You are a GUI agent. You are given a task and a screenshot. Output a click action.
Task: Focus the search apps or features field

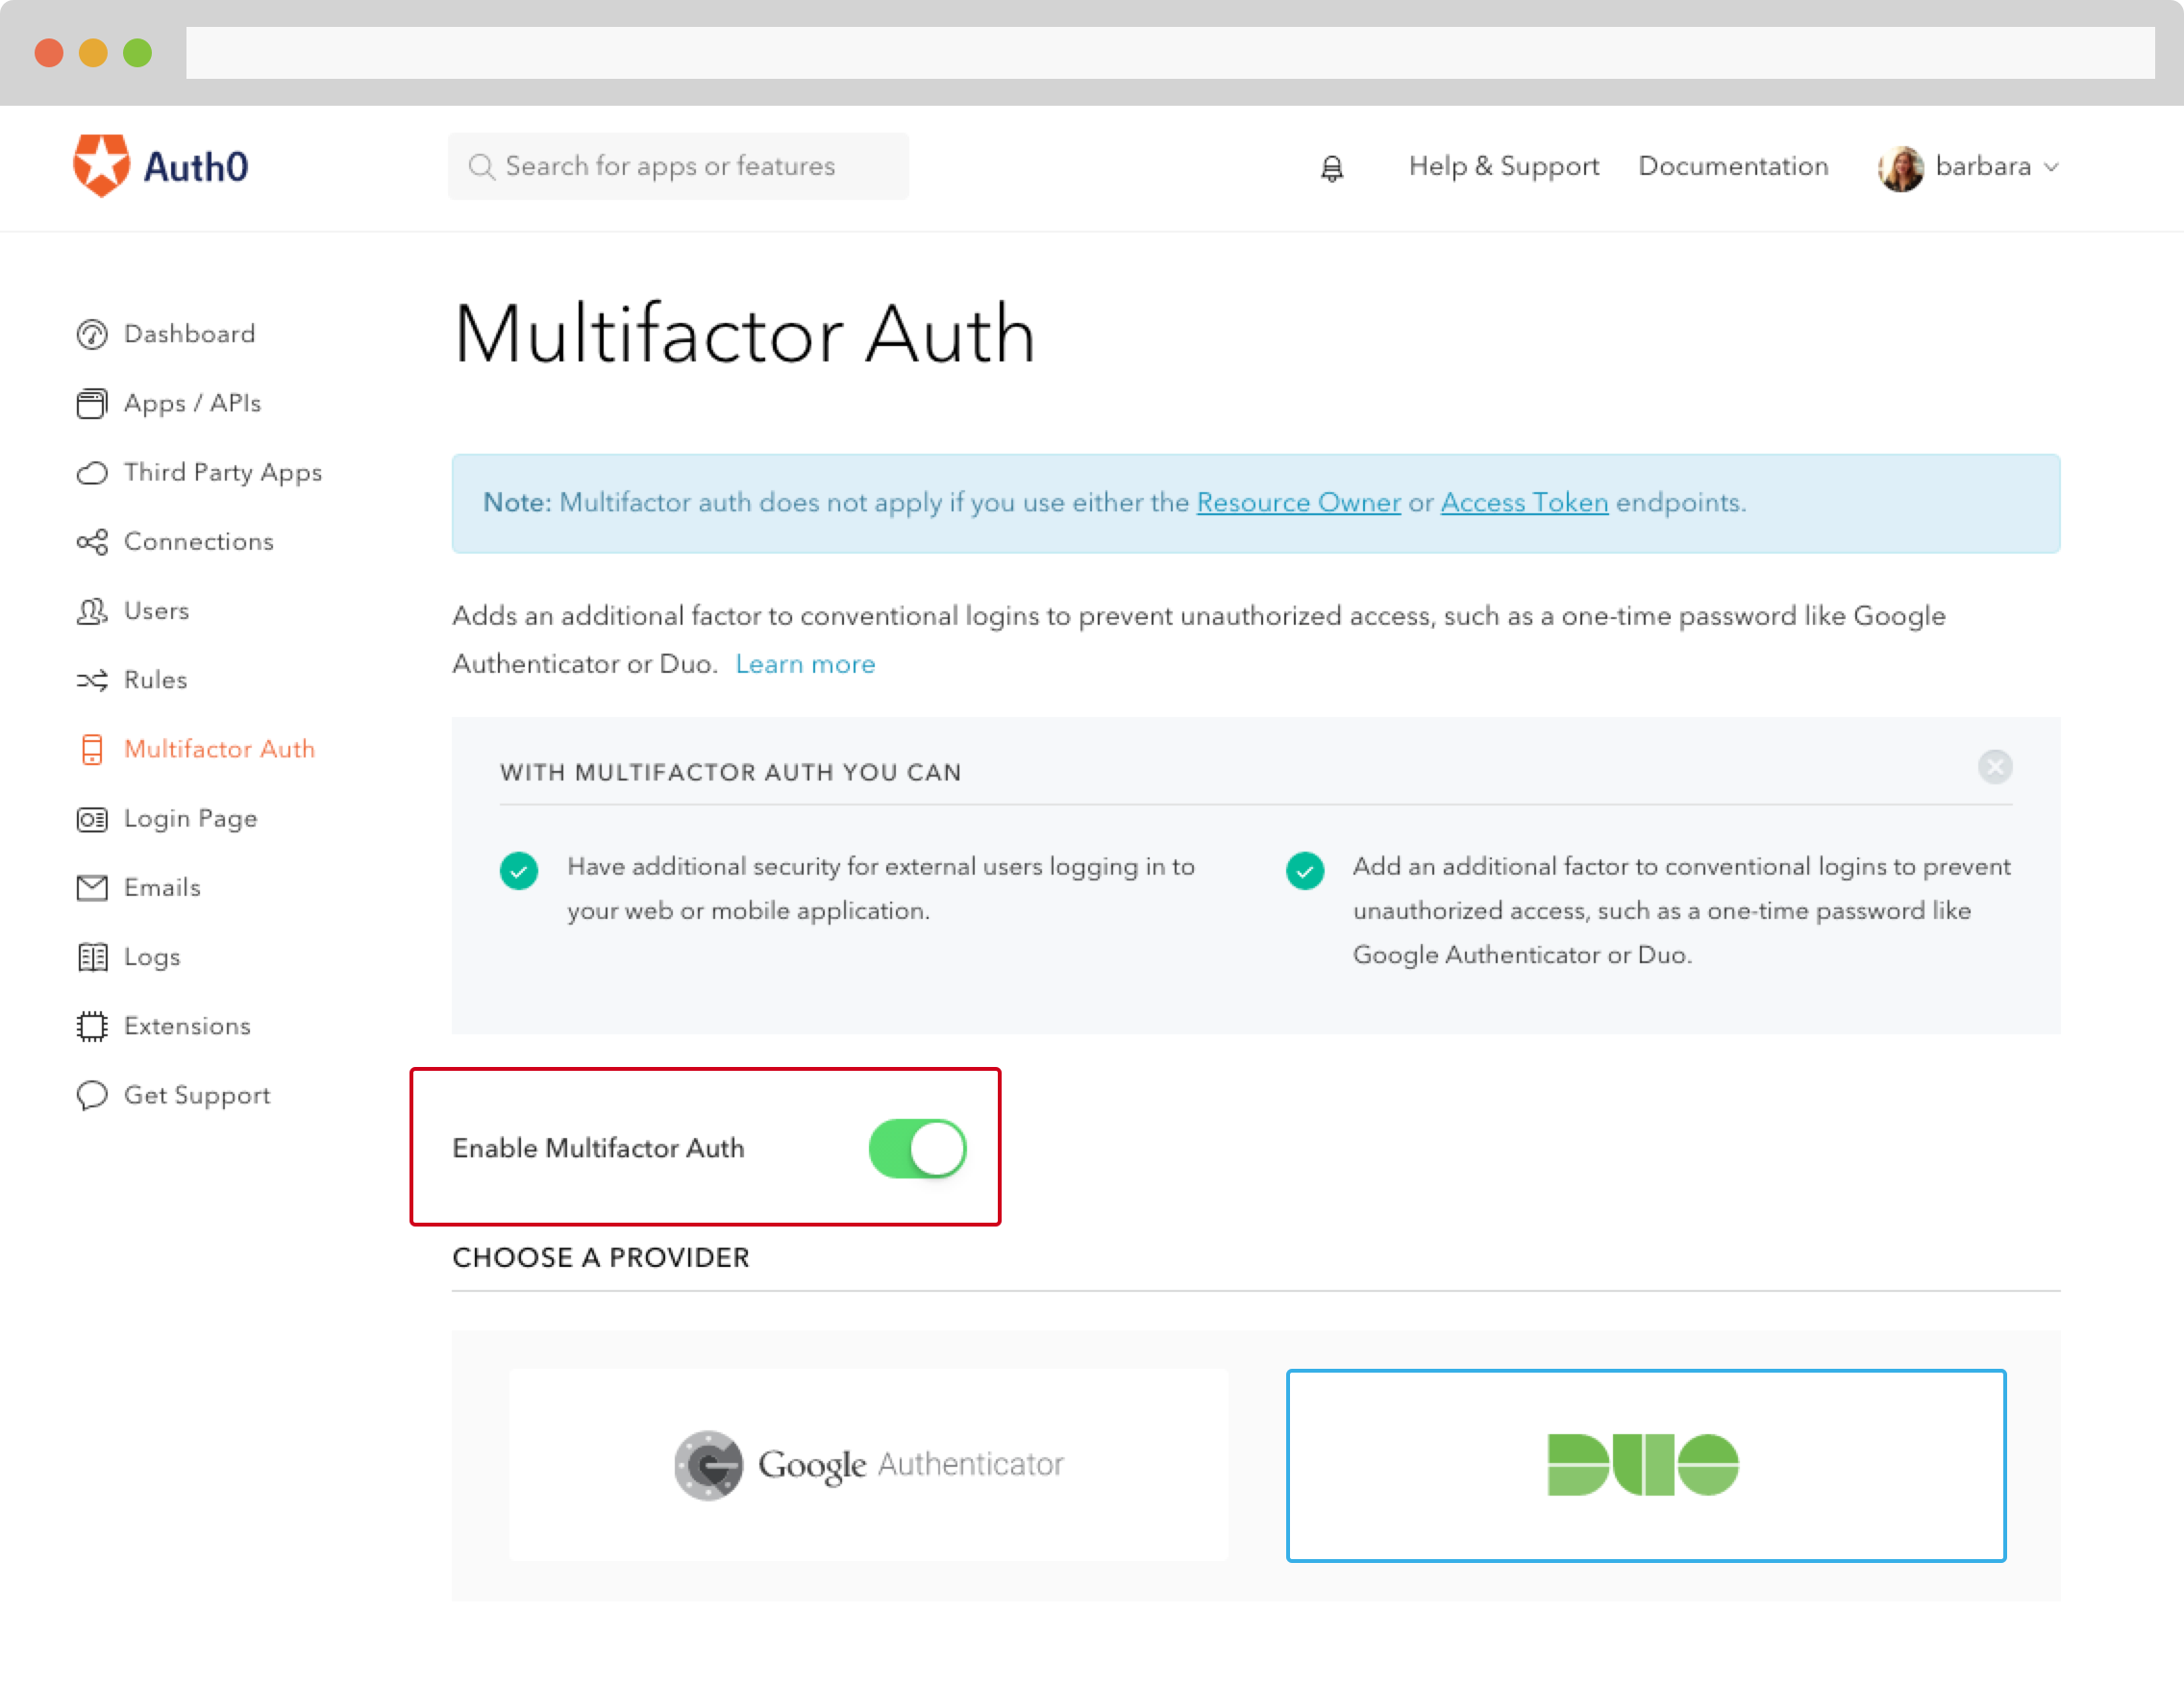(678, 166)
